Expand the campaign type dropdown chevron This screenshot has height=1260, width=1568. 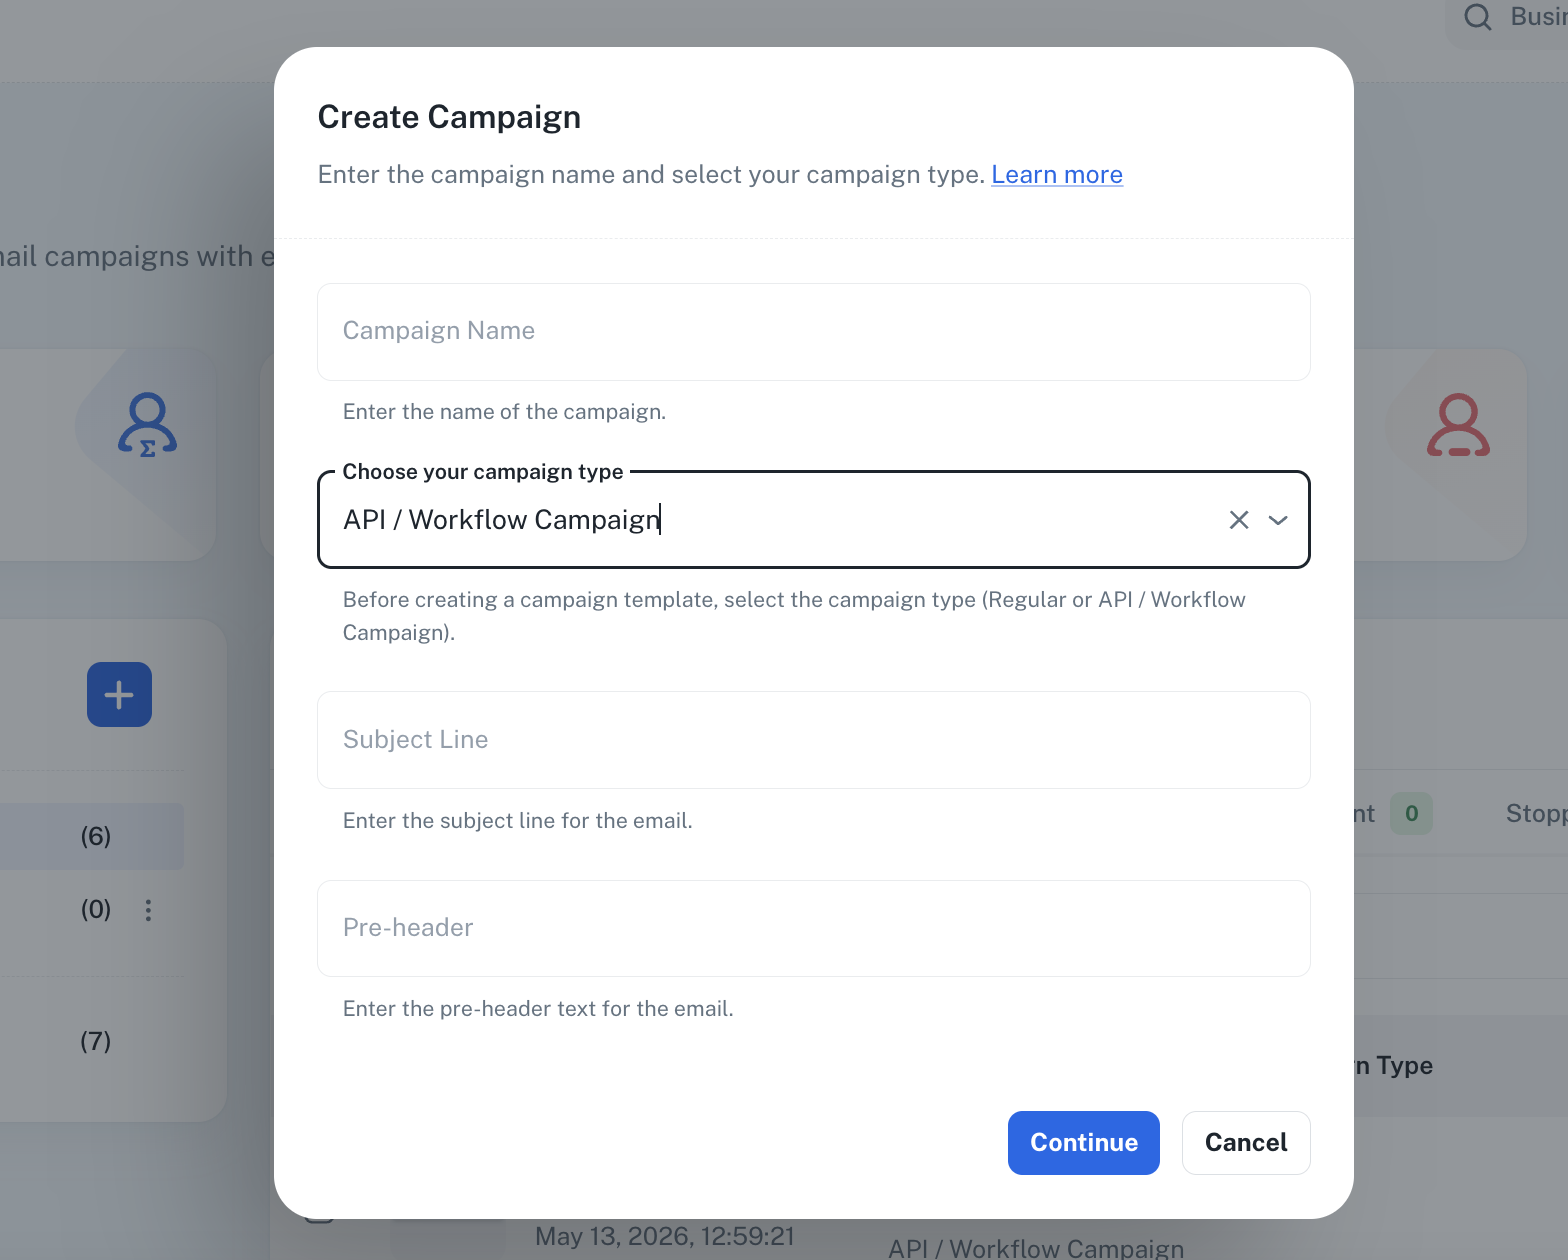coord(1278,520)
